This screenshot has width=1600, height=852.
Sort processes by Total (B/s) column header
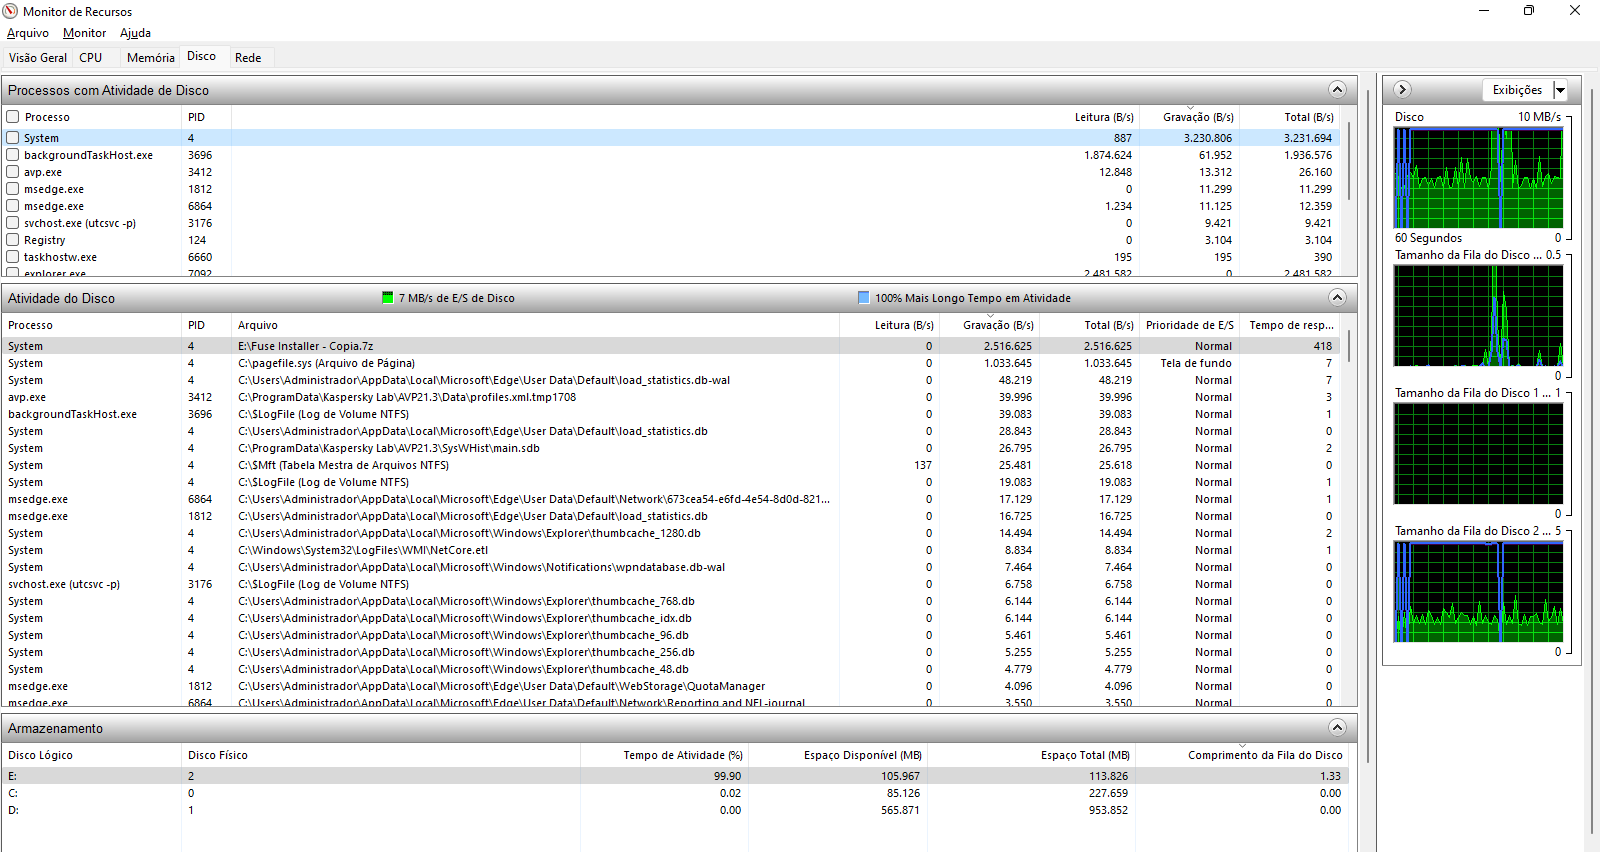[x=1309, y=117]
